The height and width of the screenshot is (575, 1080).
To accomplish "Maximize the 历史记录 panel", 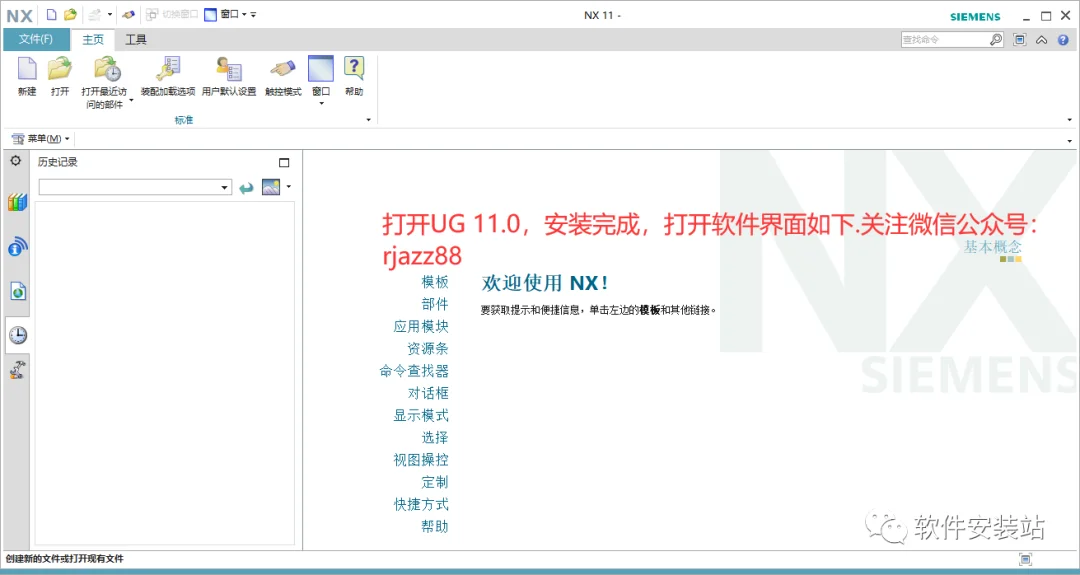I will [284, 163].
